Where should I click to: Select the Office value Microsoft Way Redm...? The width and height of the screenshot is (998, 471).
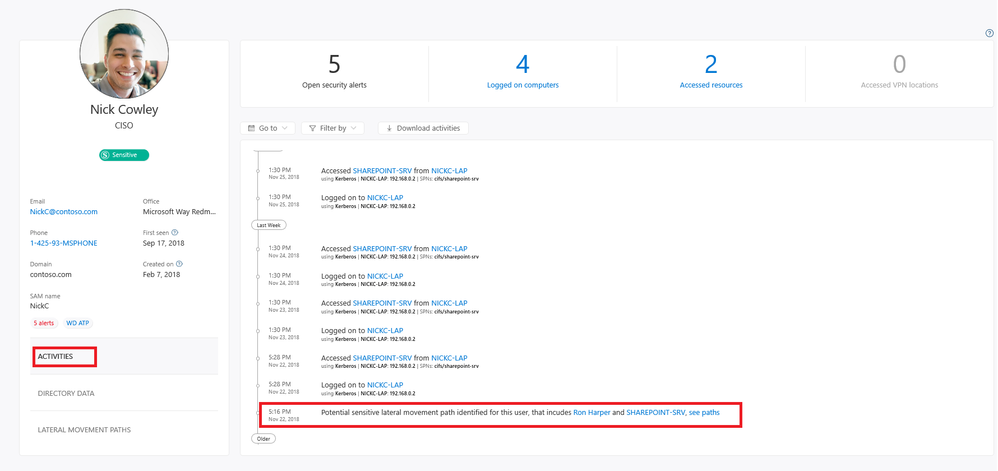179,211
